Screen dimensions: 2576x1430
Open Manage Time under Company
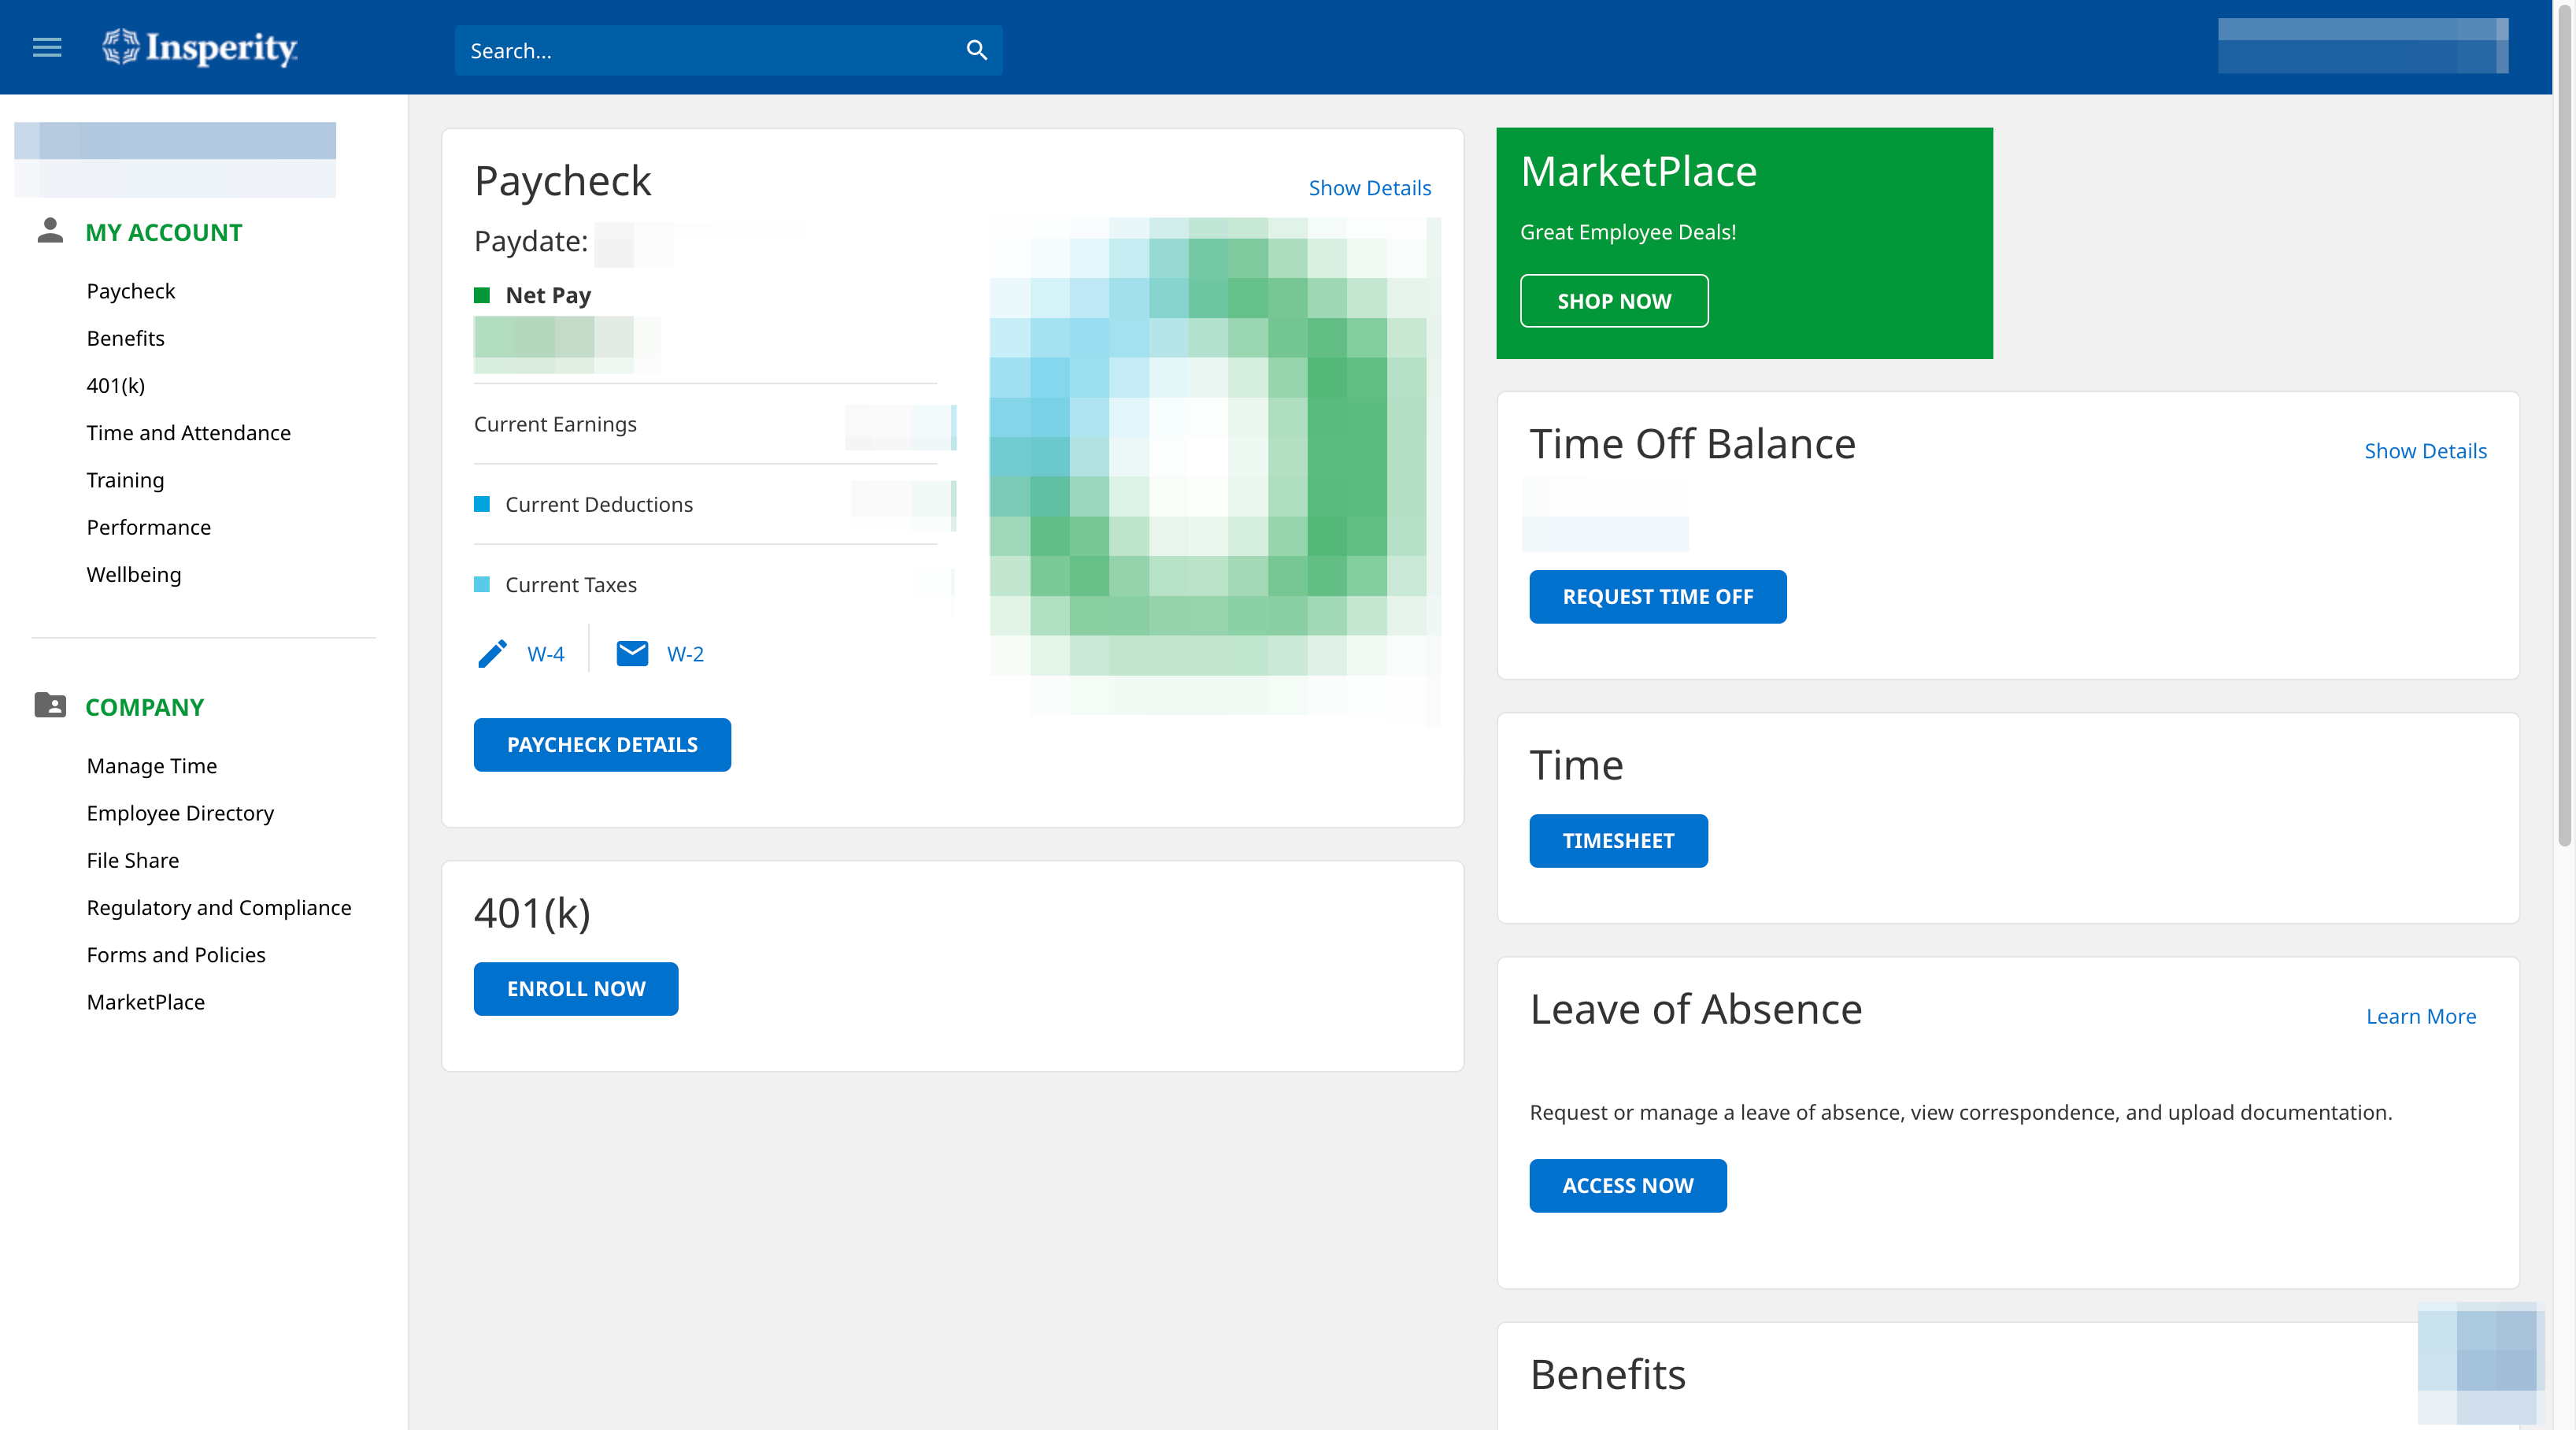152,766
